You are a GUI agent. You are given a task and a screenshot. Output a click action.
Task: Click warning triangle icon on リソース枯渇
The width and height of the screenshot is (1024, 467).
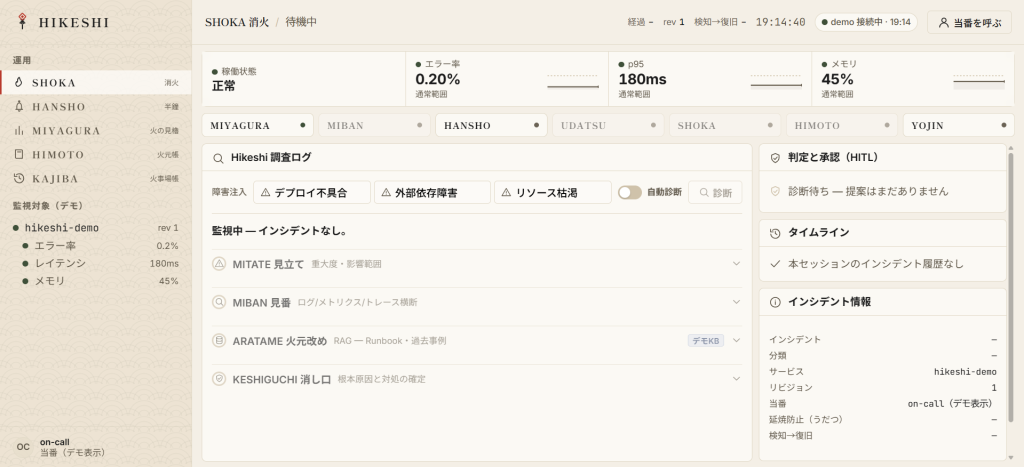tap(506, 193)
